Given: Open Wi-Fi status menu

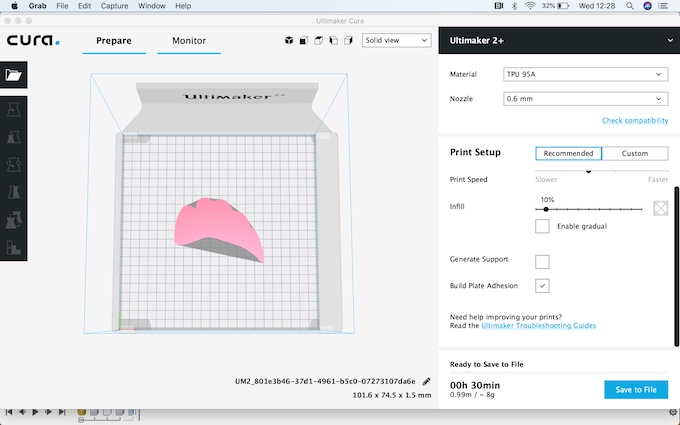Looking at the screenshot, I should pos(530,6).
